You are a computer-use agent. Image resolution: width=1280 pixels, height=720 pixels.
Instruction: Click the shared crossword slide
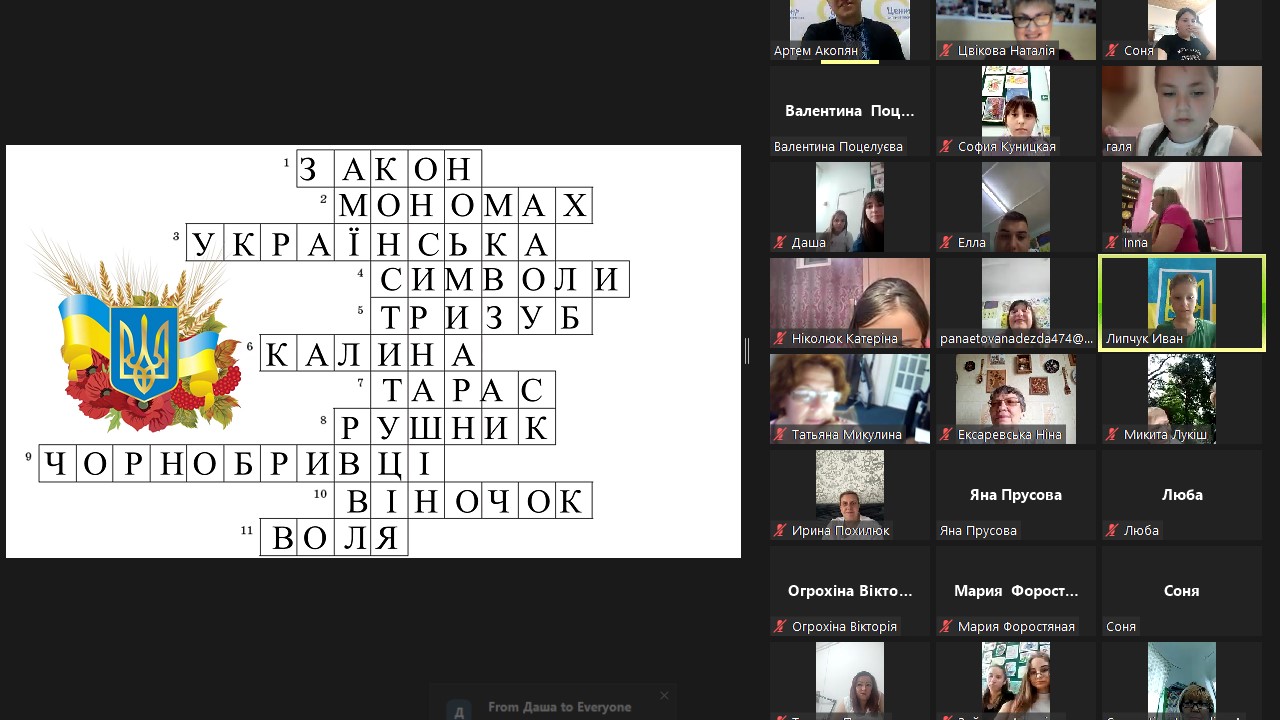pyautogui.click(x=373, y=351)
